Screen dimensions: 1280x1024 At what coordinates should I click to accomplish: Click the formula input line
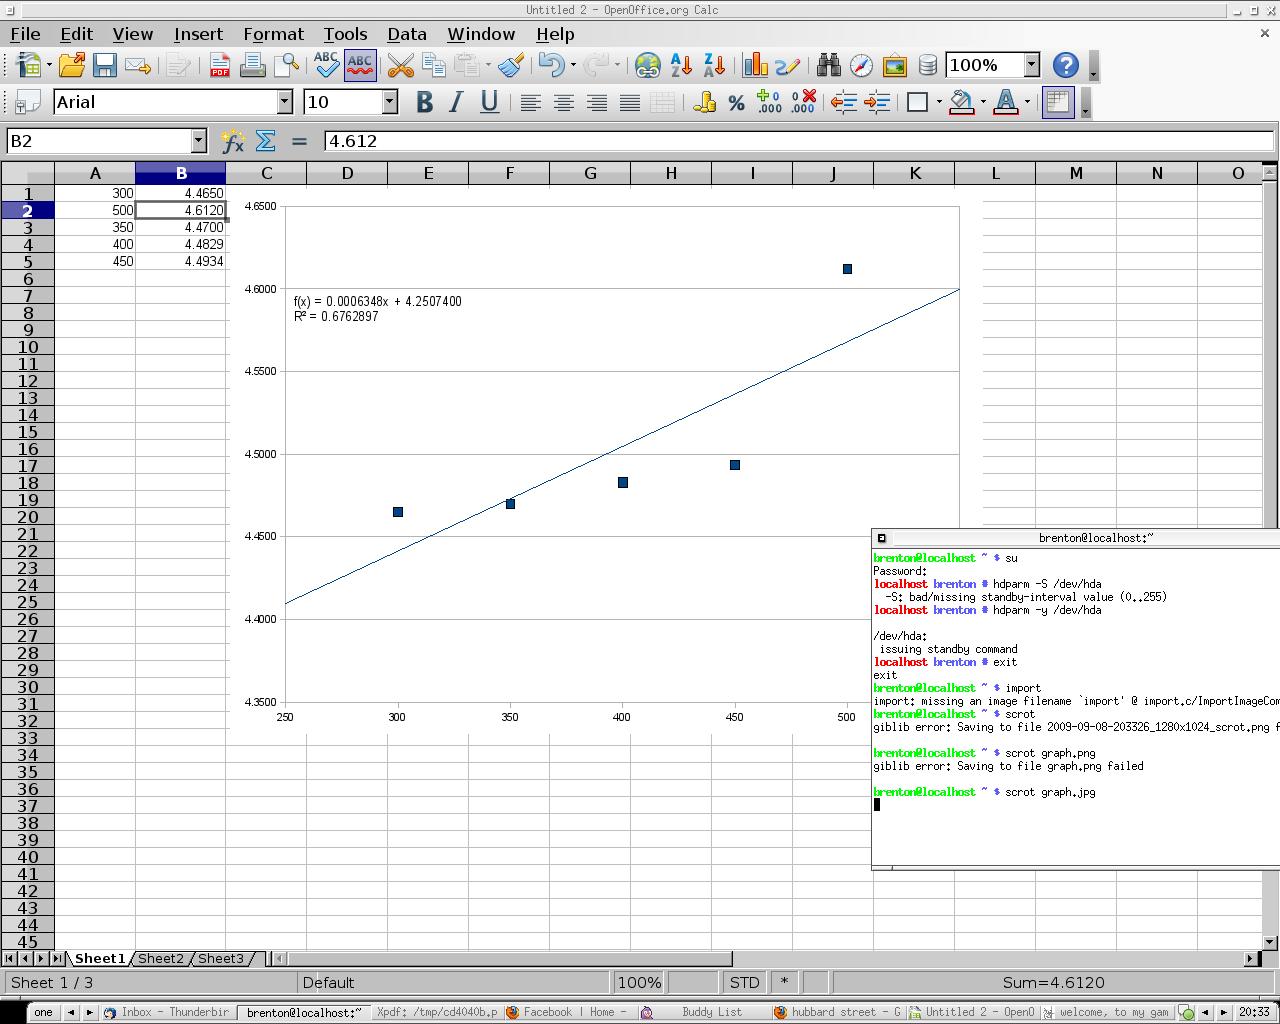(x=798, y=141)
